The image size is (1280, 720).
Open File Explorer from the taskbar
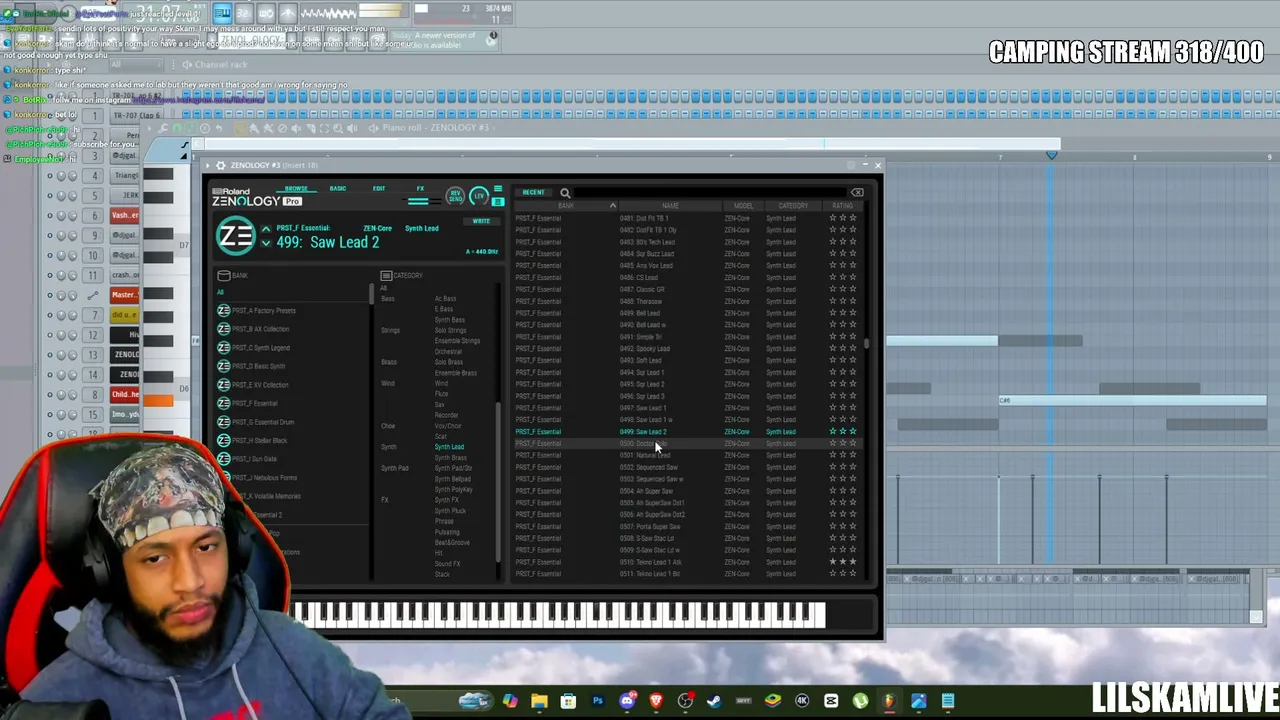539,701
